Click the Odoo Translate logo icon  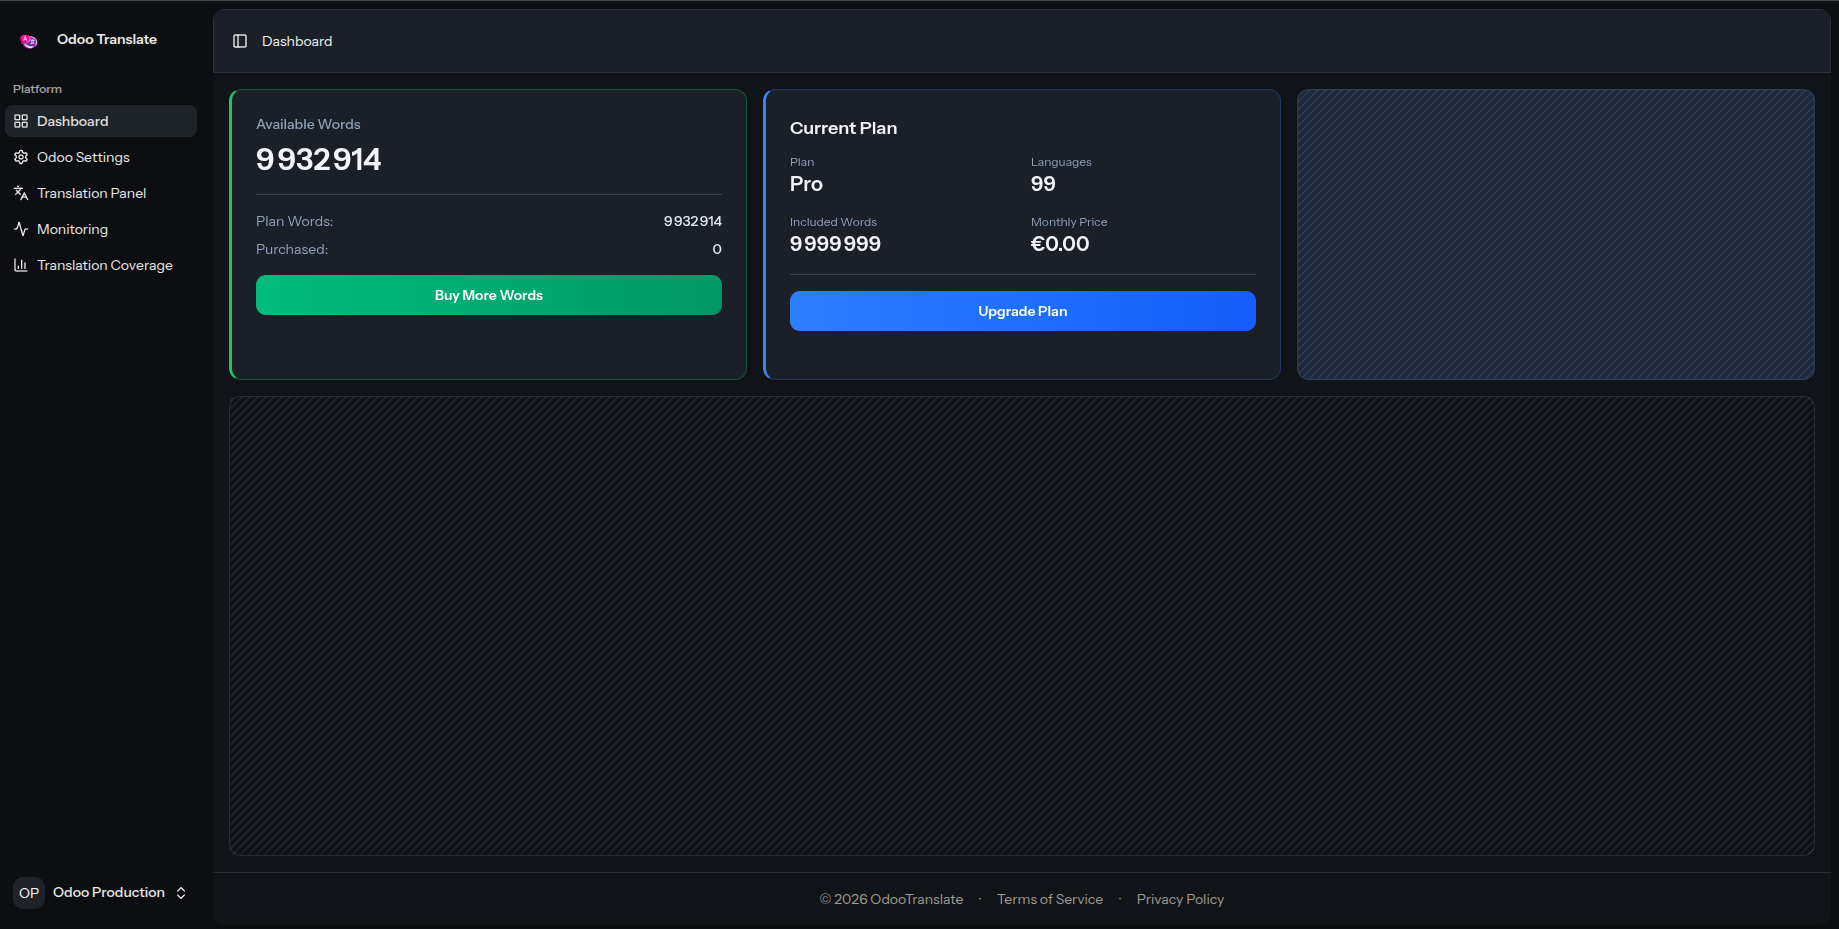click(x=29, y=41)
